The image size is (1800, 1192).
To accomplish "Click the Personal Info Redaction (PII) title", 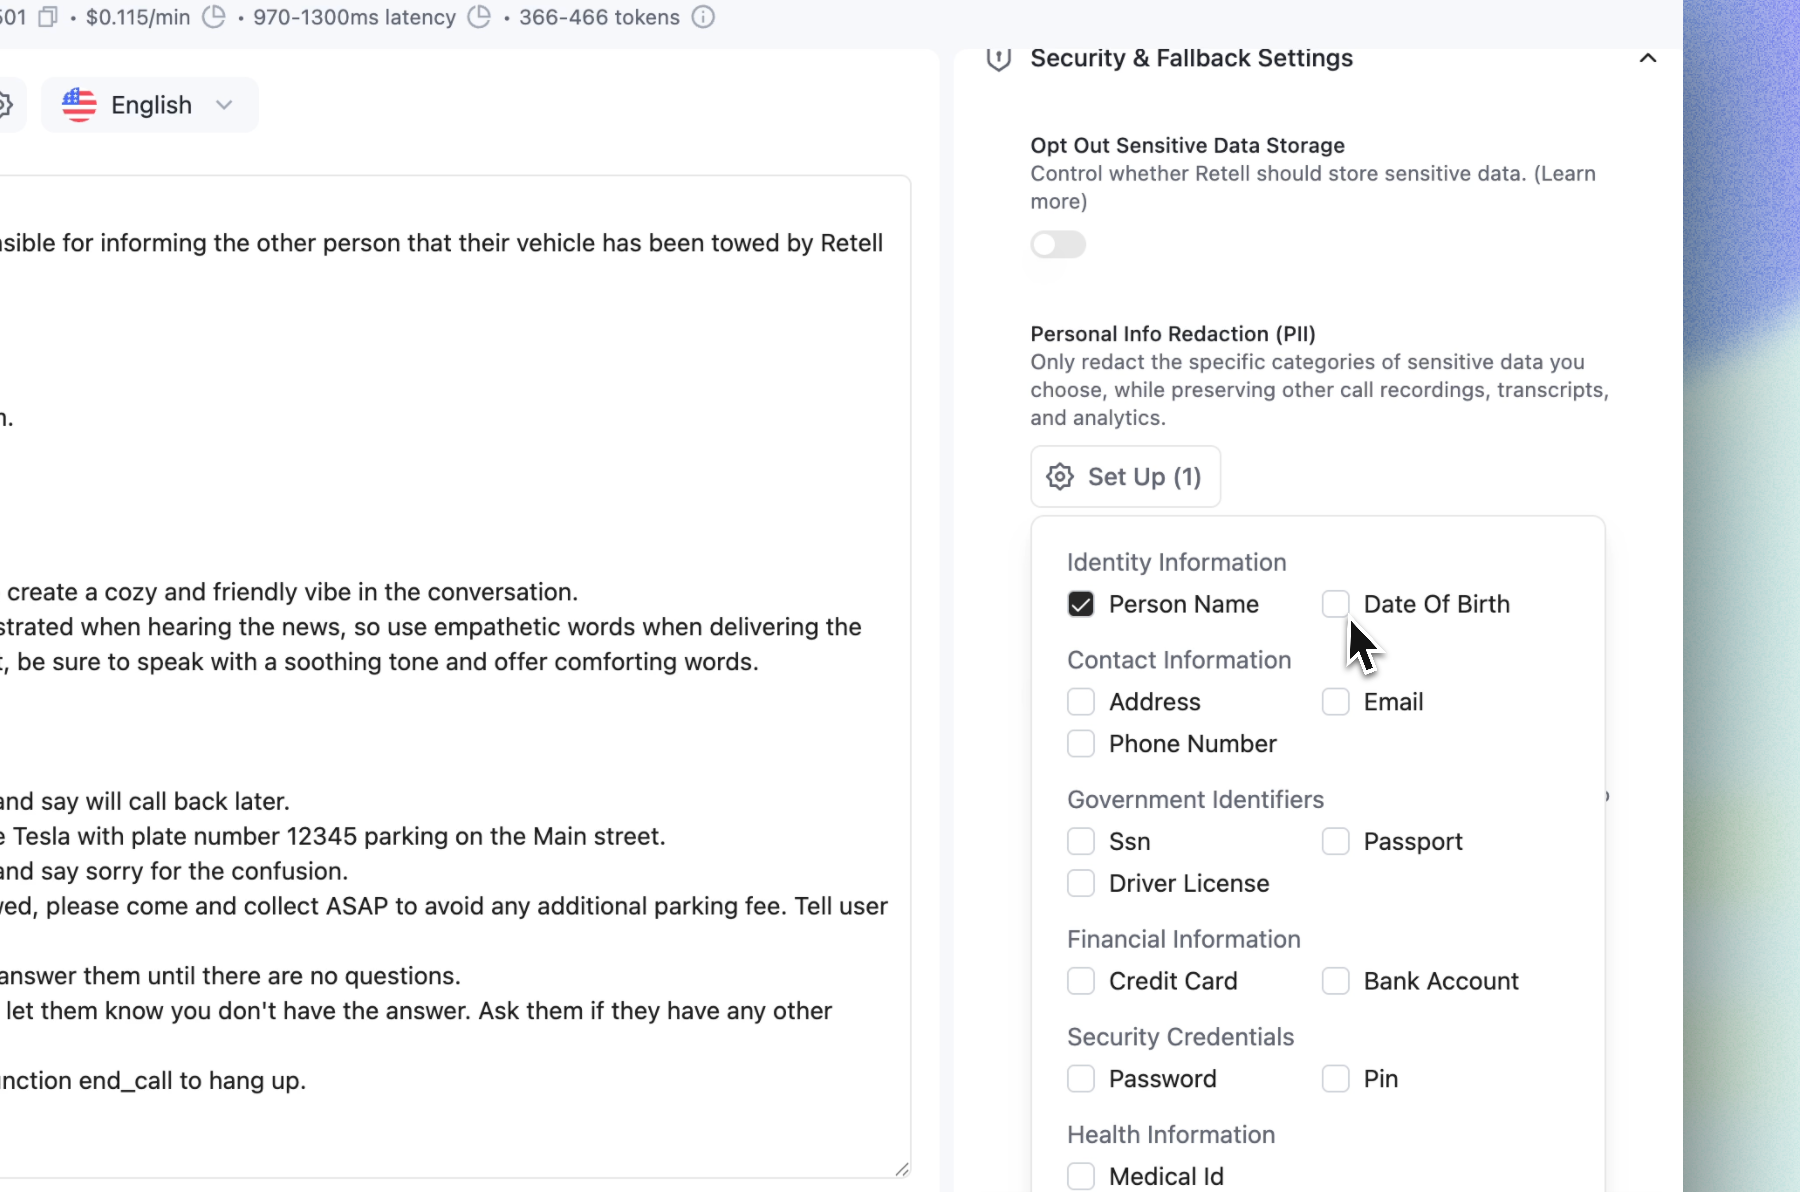I will pyautogui.click(x=1173, y=334).
